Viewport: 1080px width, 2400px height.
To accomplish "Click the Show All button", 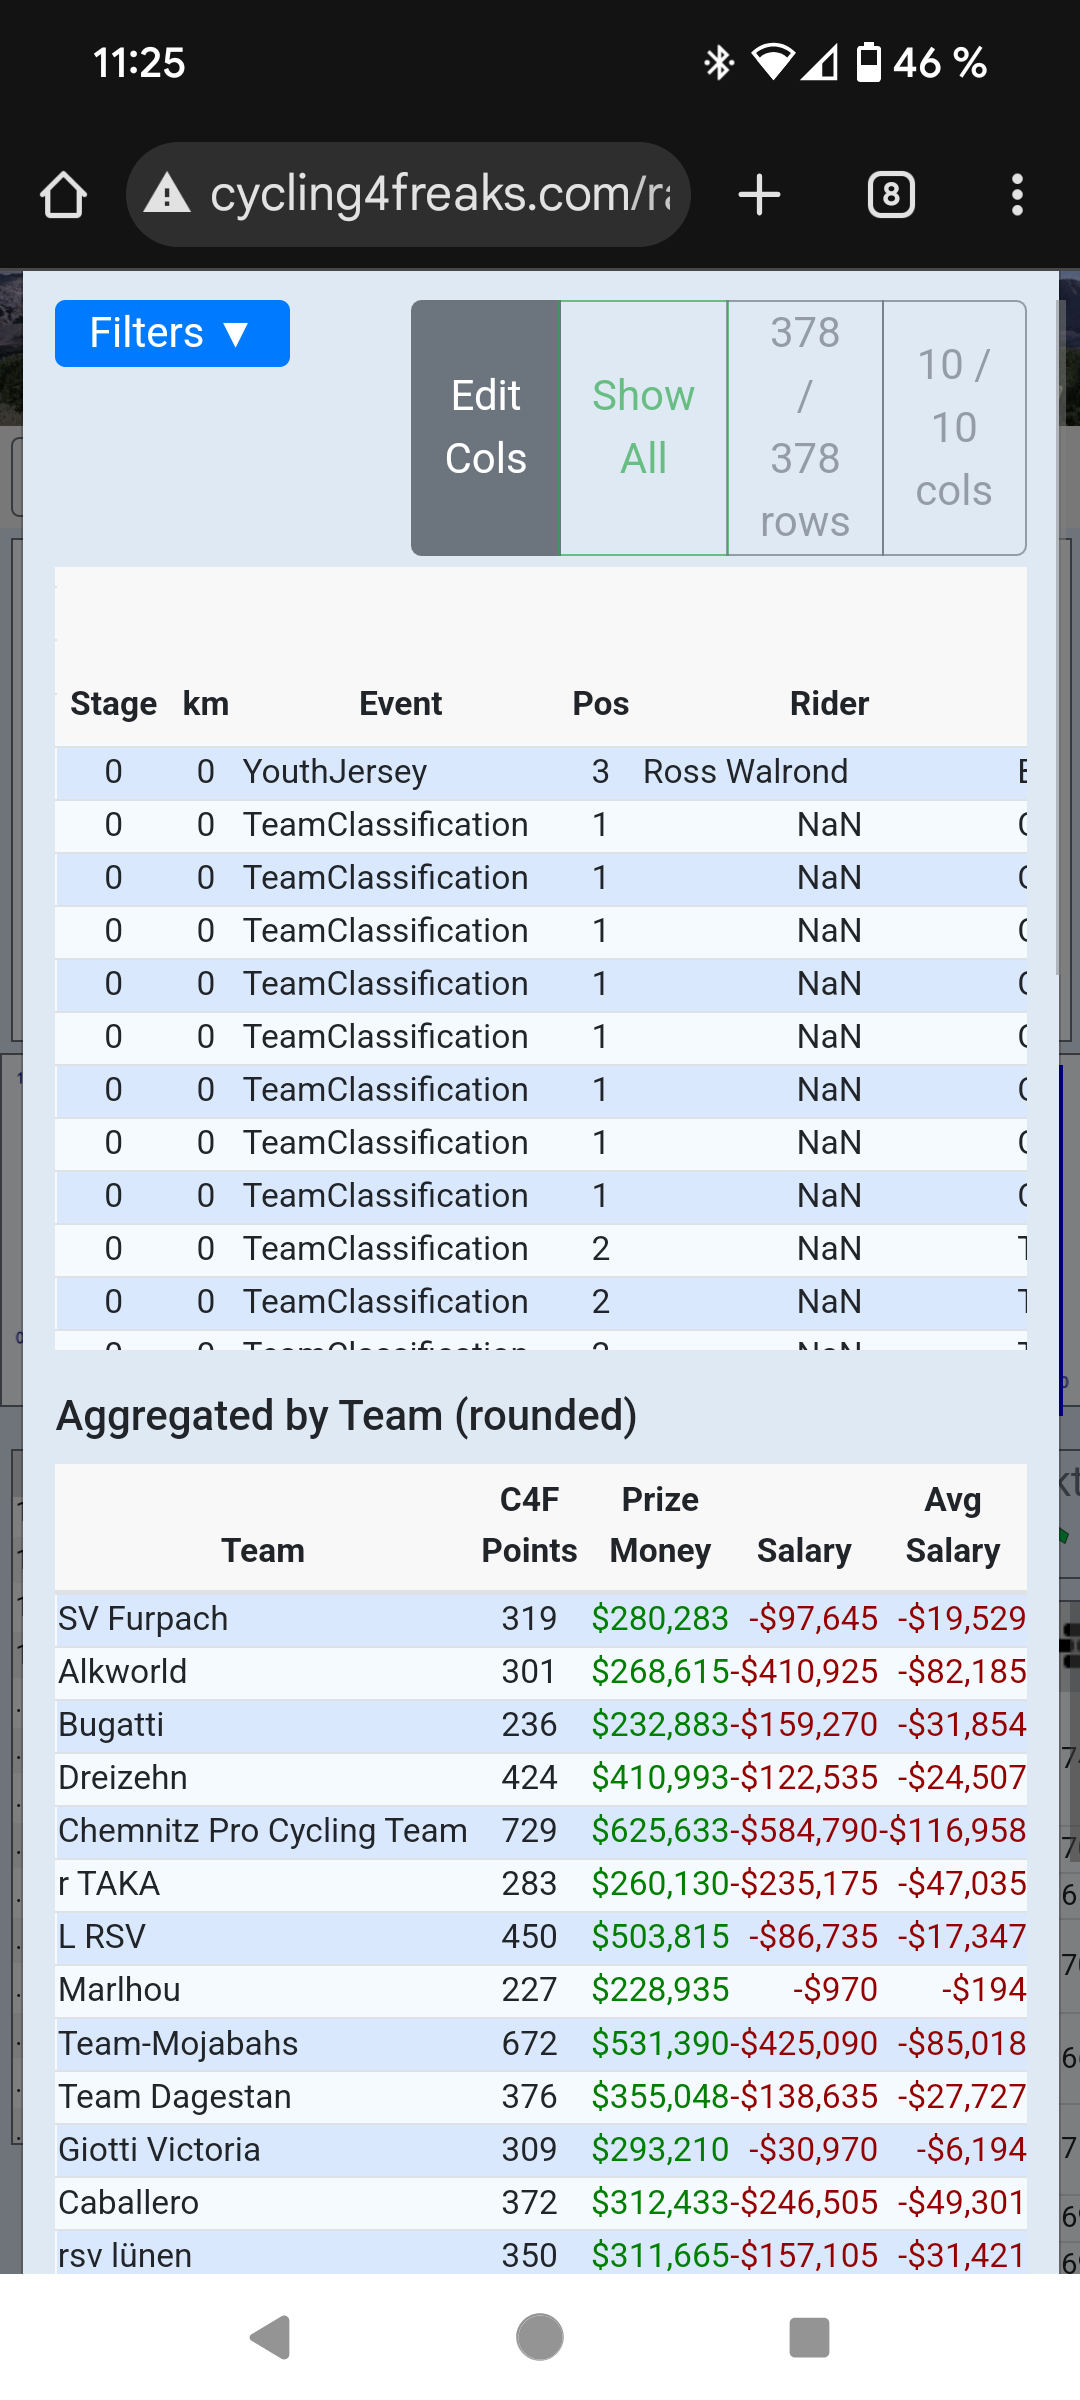I will click(643, 428).
